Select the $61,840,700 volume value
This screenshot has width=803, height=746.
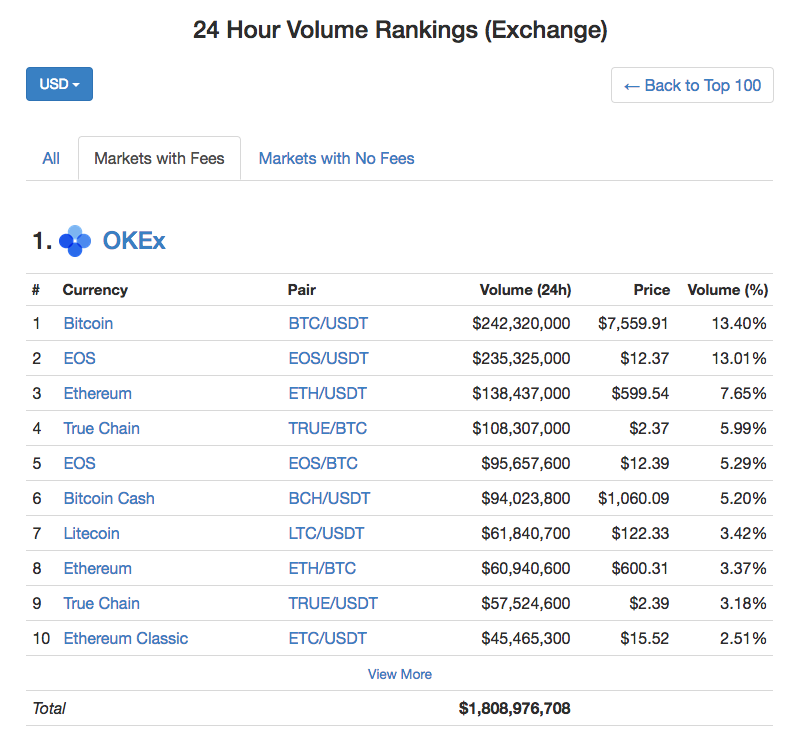pyautogui.click(x=525, y=534)
